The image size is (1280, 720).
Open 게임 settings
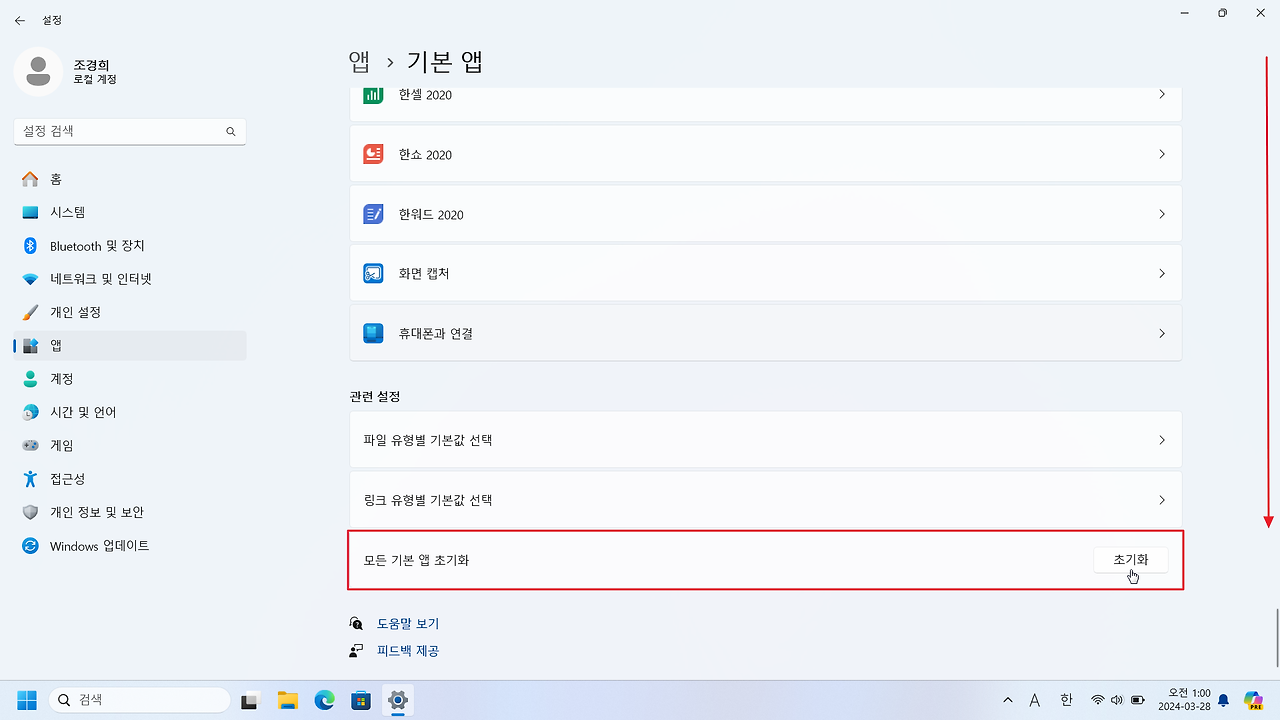pyautogui.click(x=130, y=446)
